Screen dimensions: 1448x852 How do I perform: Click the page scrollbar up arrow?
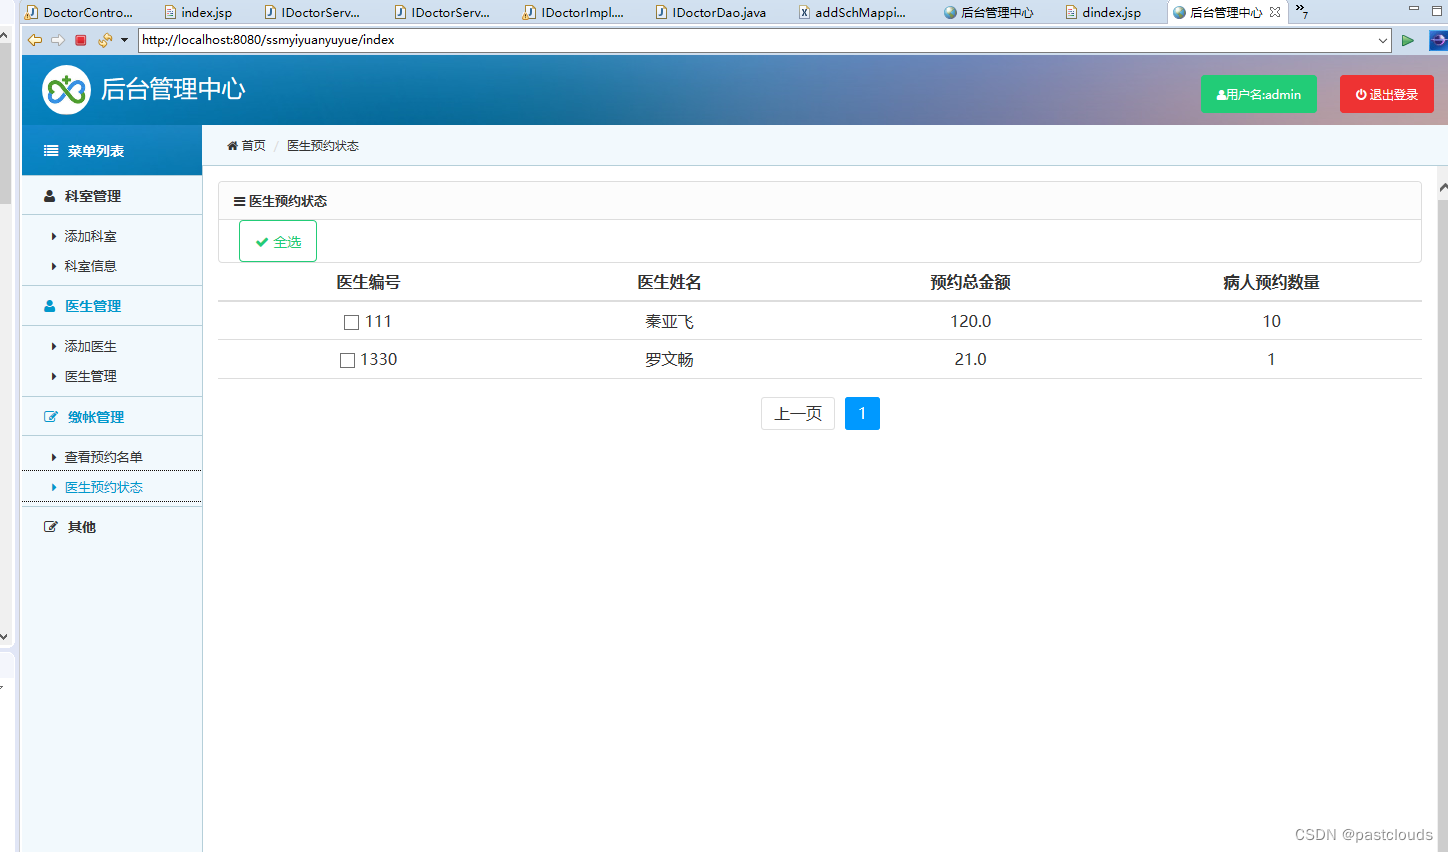[1443, 187]
